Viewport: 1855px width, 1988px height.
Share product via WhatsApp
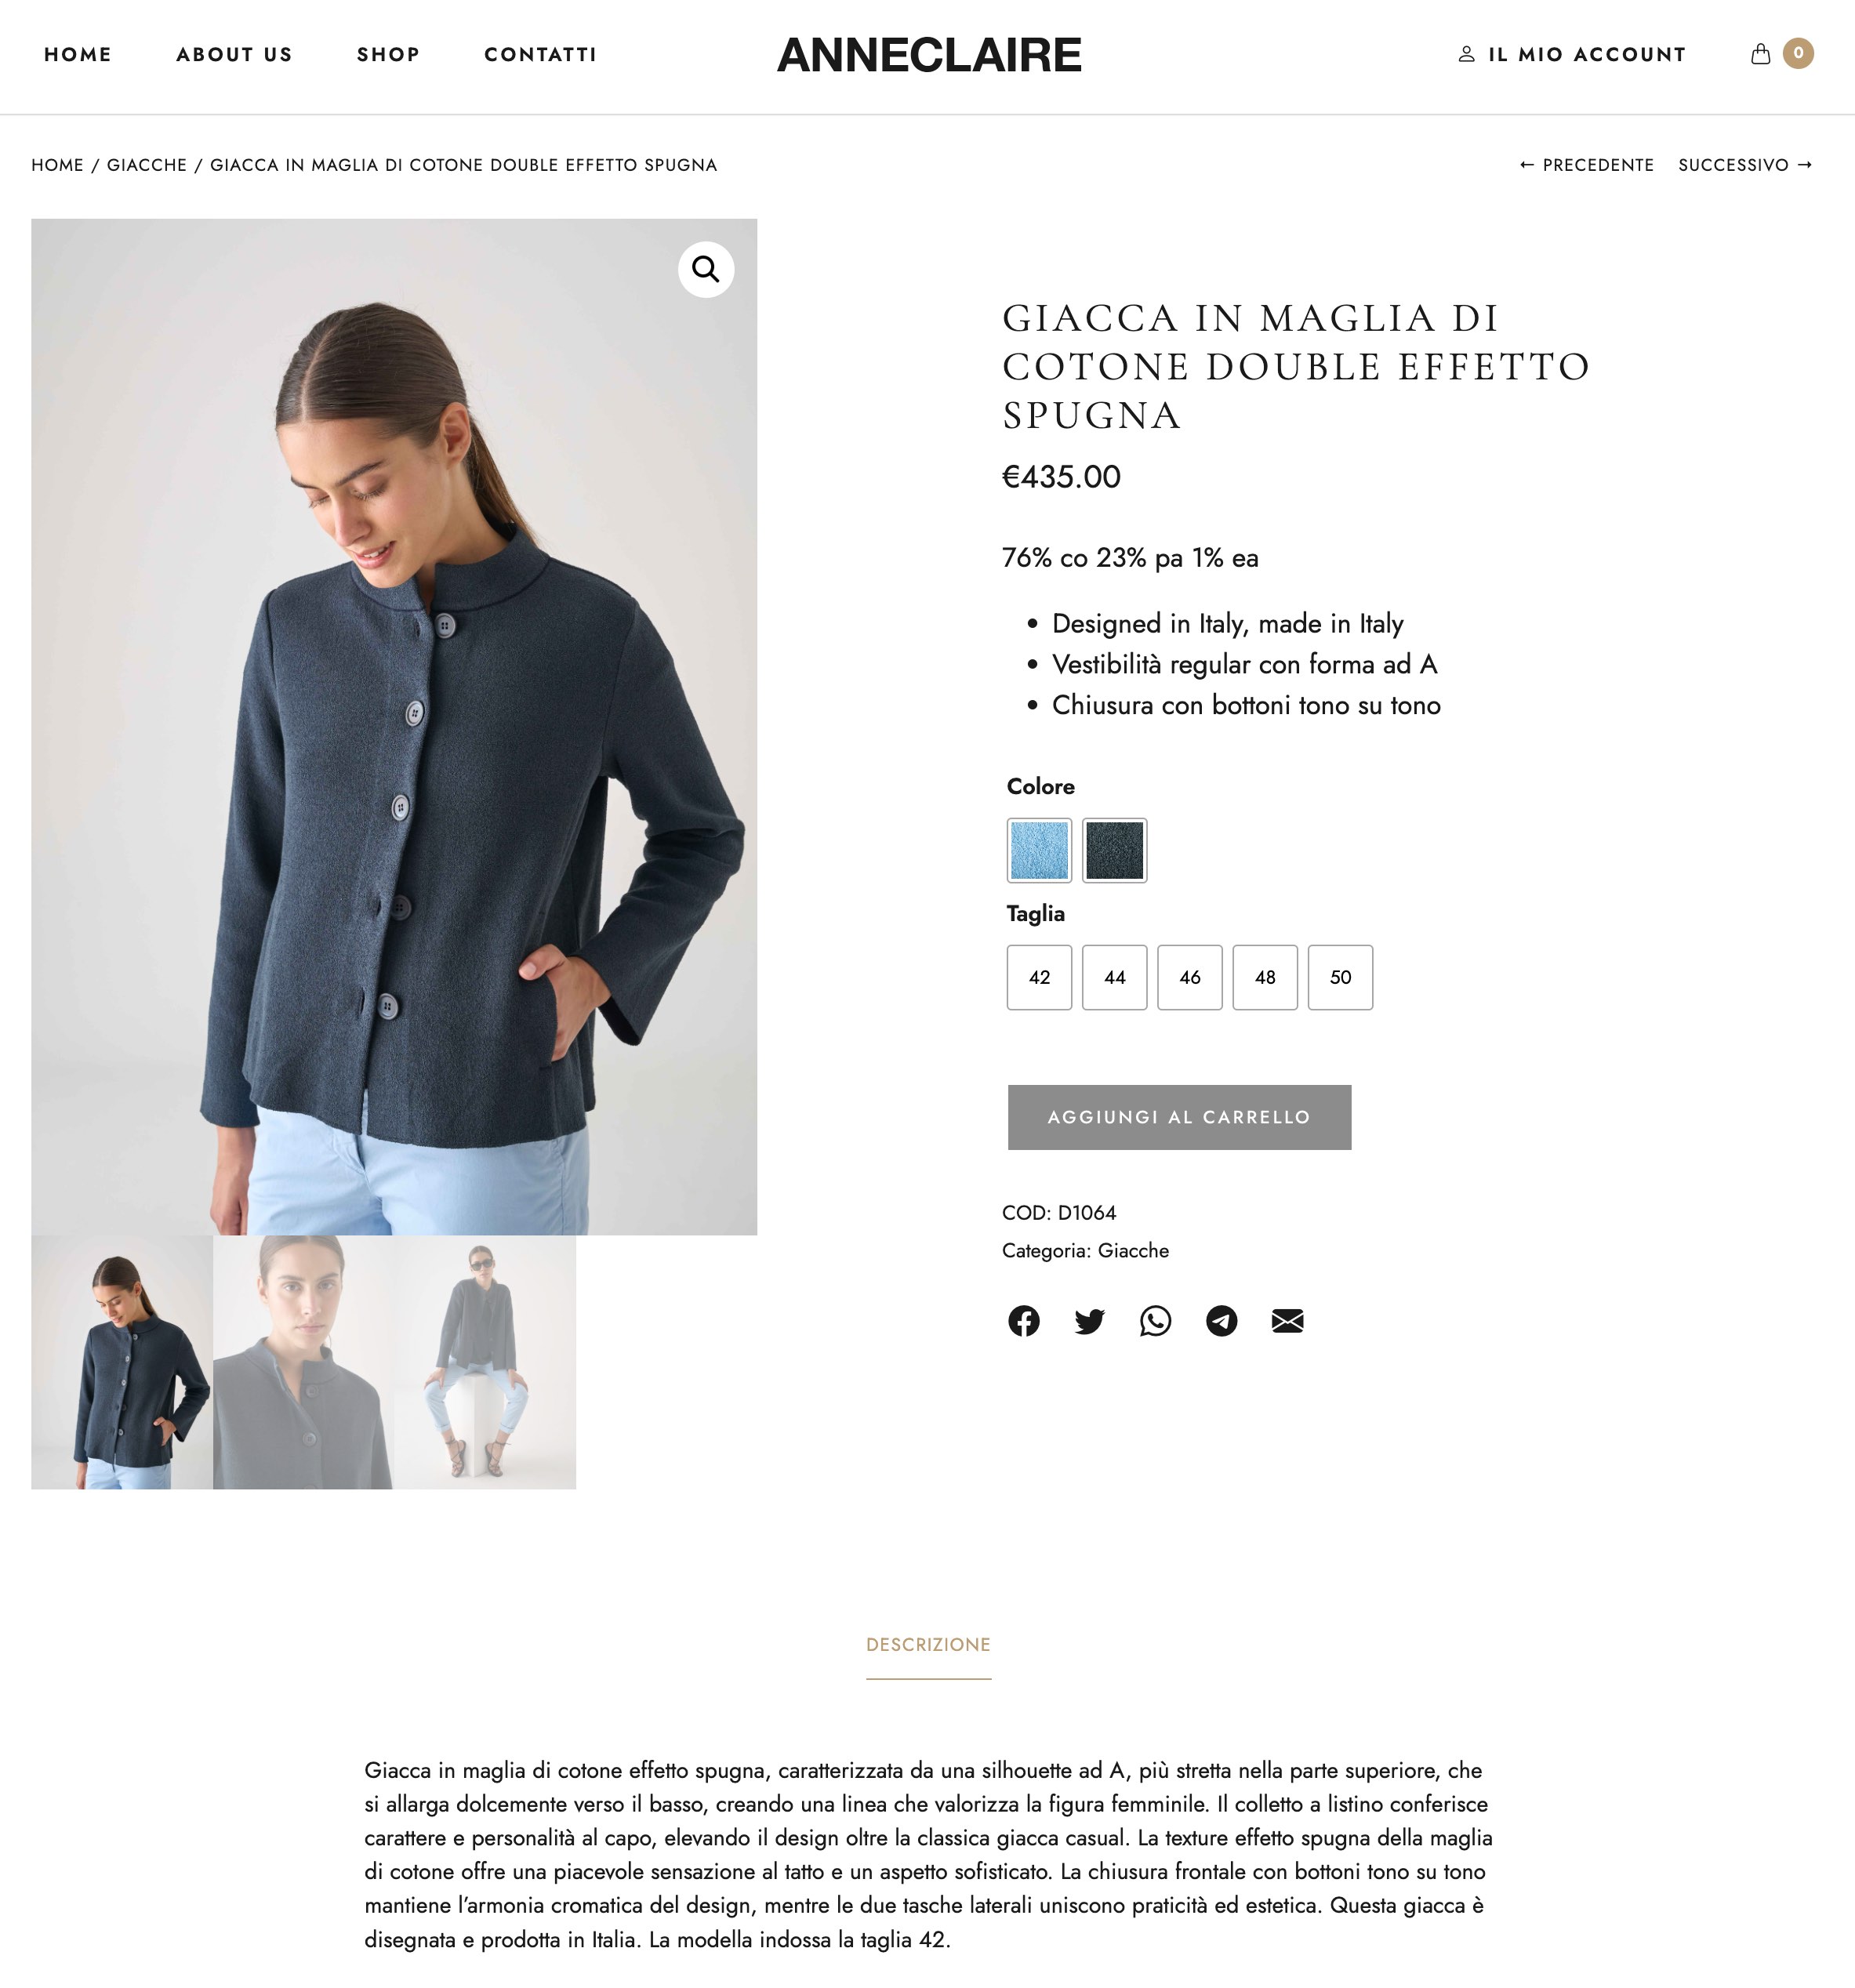(1155, 1321)
